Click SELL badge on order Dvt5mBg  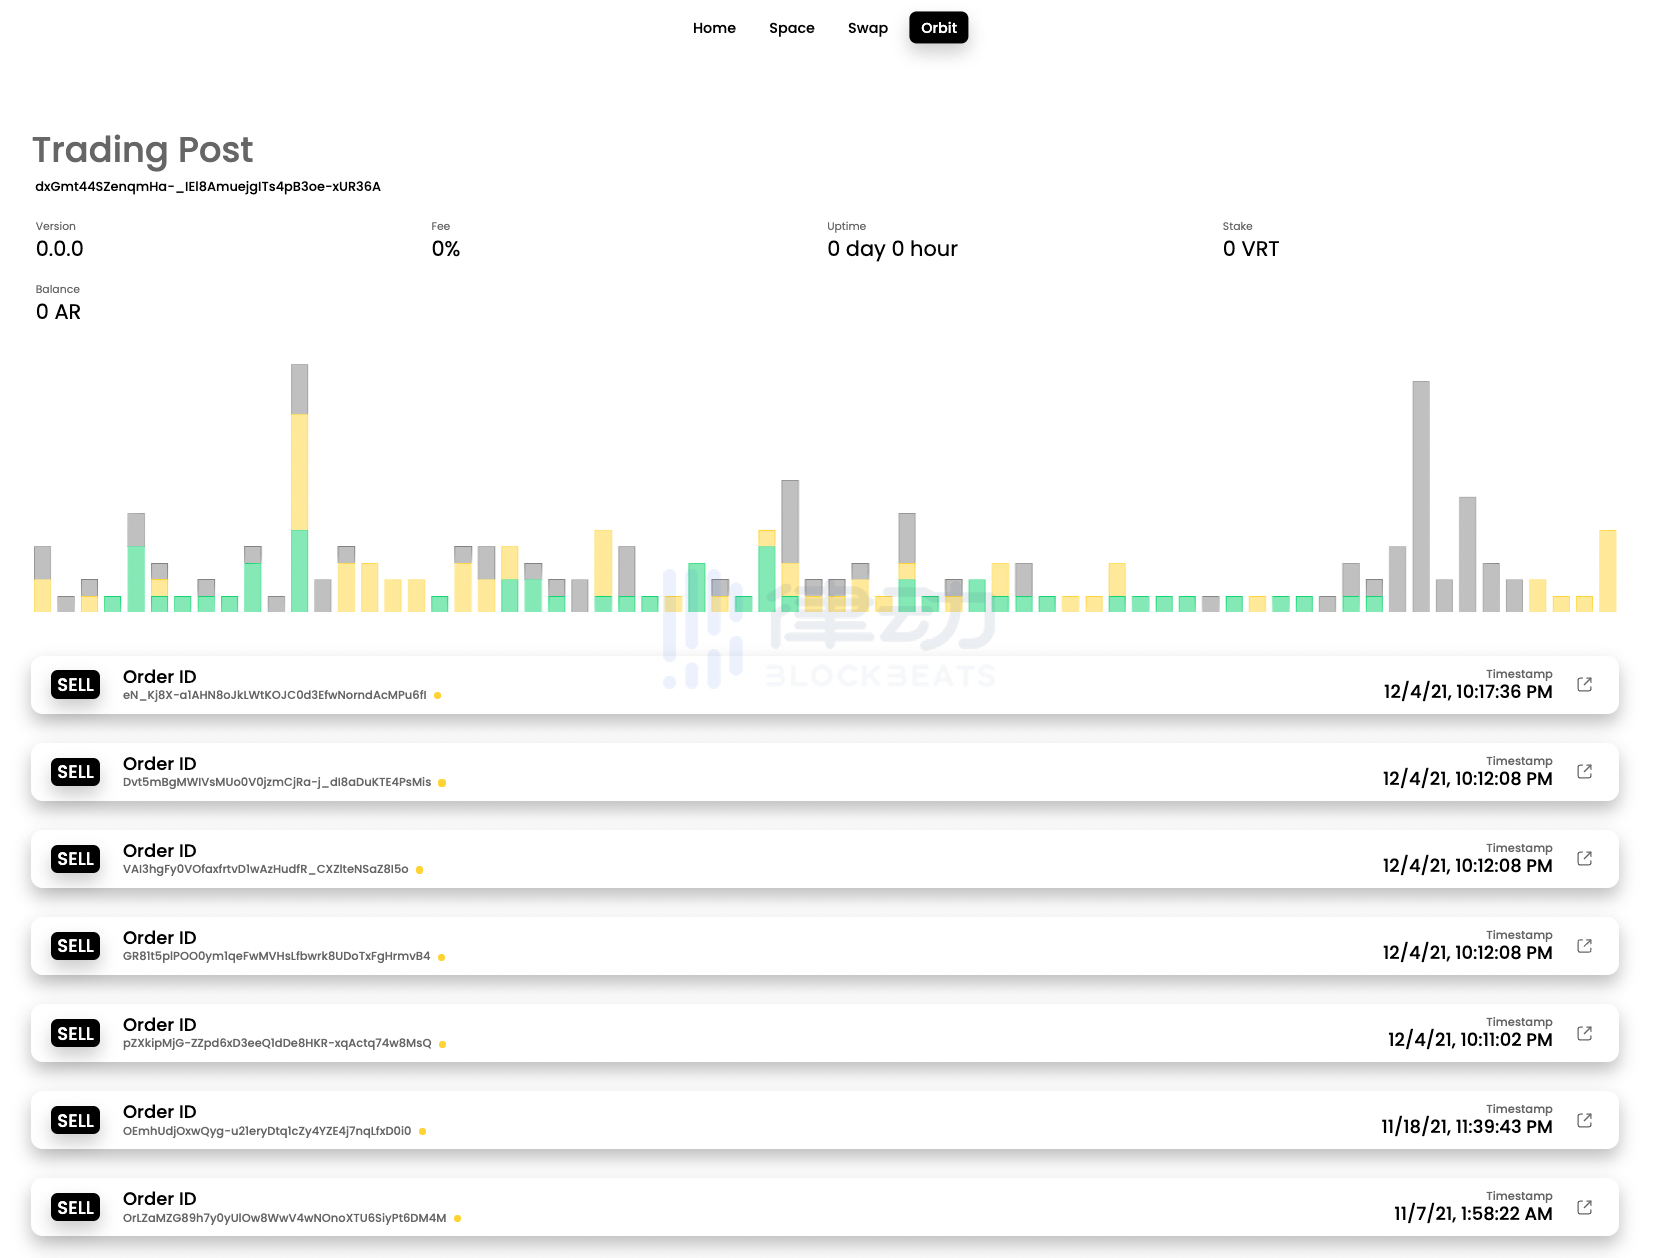[76, 772]
